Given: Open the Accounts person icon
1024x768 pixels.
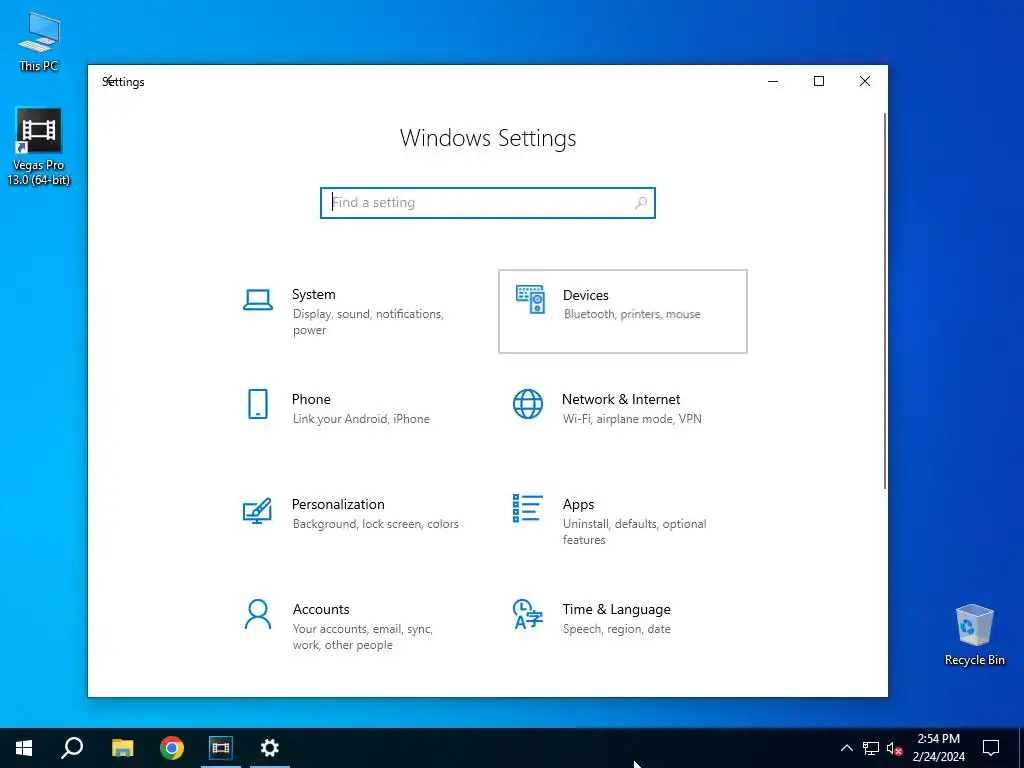Looking at the screenshot, I should coord(258,615).
